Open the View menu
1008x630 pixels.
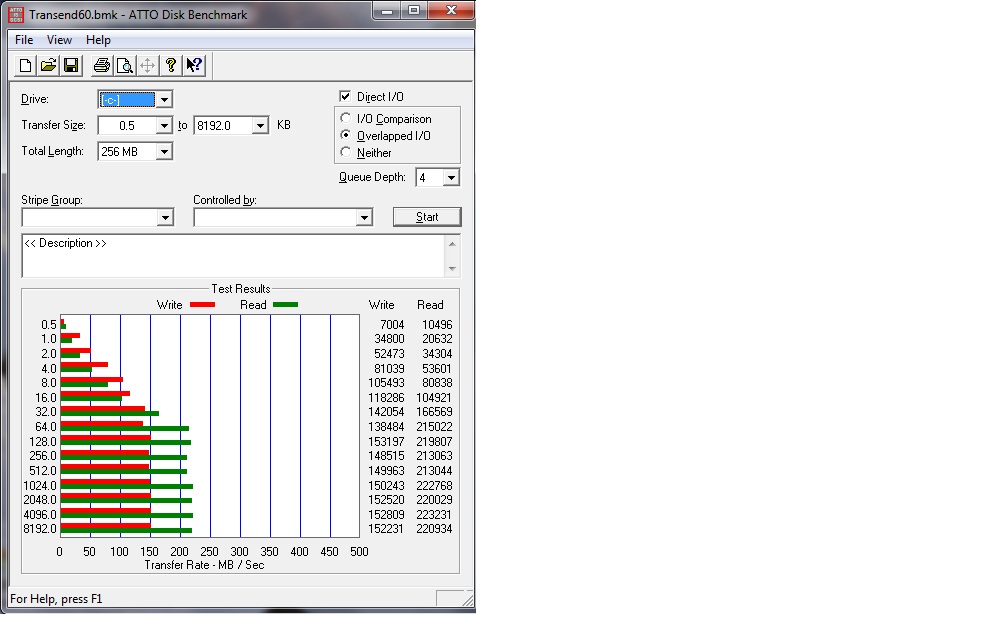tap(59, 40)
